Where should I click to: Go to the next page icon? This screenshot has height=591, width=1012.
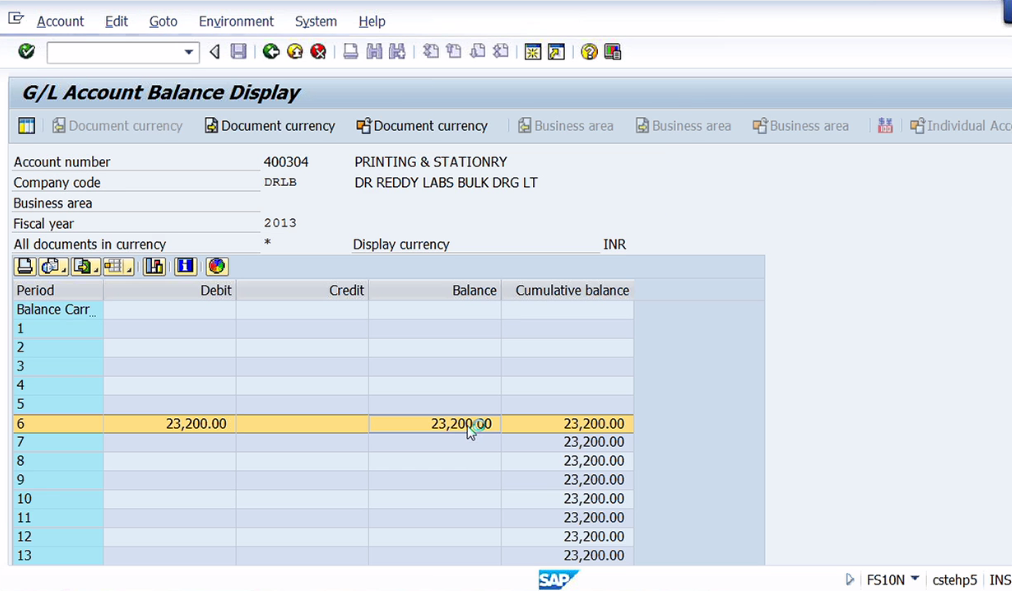[478, 52]
